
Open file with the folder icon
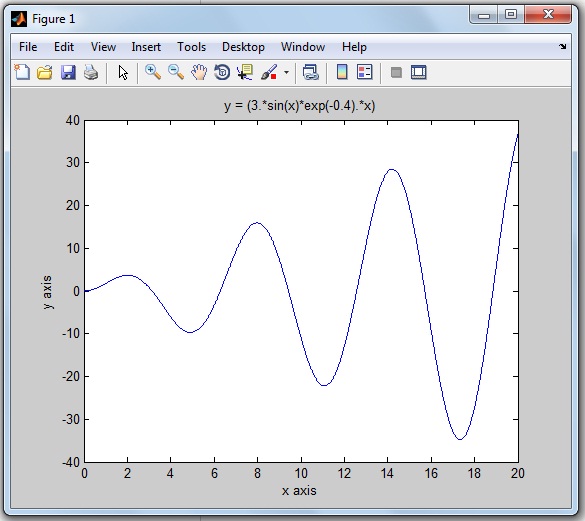click(45, 72)
